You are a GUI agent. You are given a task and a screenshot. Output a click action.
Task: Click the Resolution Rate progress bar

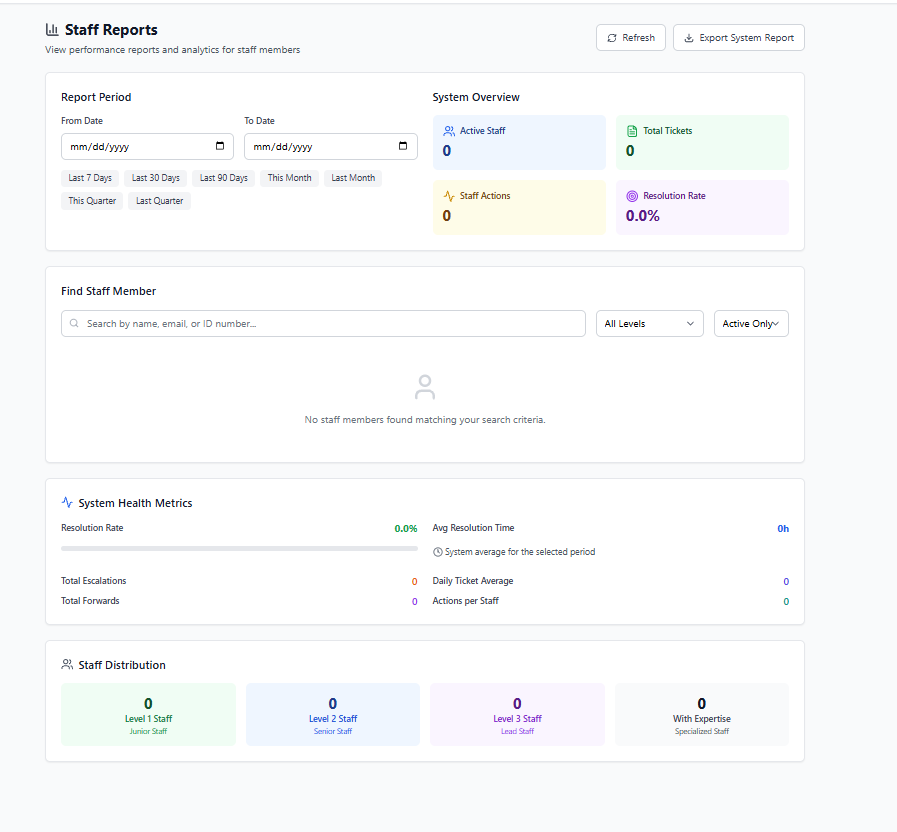(x=239, y=548)
